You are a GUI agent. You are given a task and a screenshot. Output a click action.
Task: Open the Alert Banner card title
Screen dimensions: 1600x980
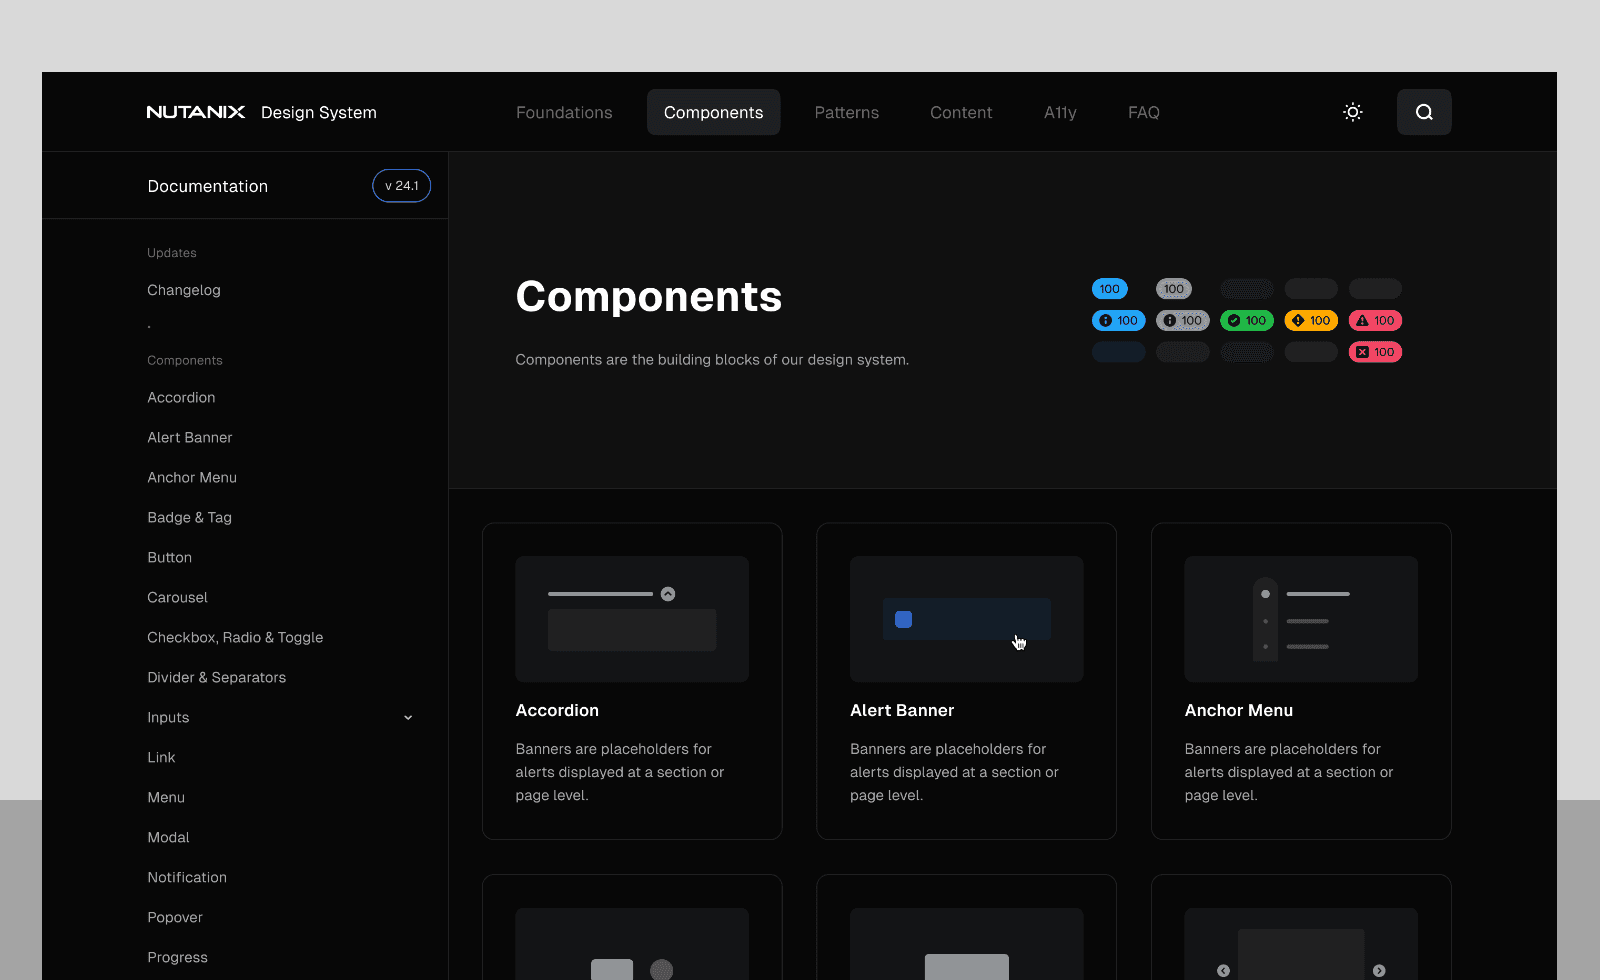[x=902, y=710]
